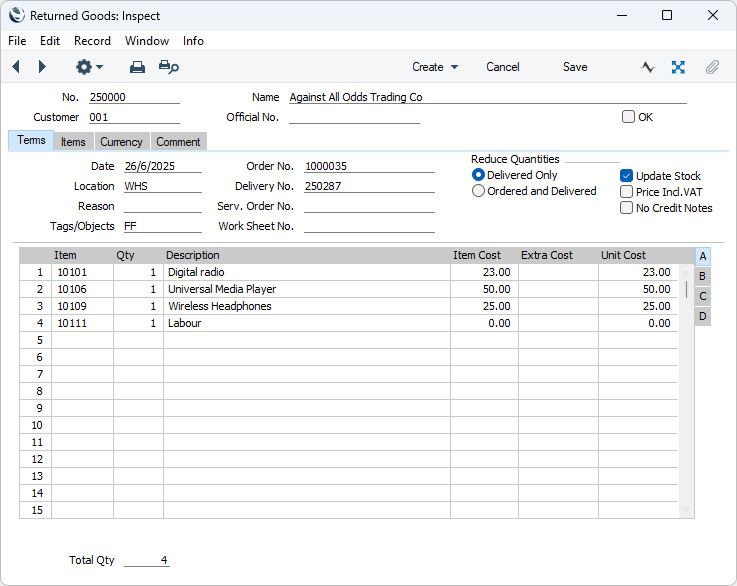Screen dimensions: 737x586
Task: Select flip D of the matrix
Action: 703,316
